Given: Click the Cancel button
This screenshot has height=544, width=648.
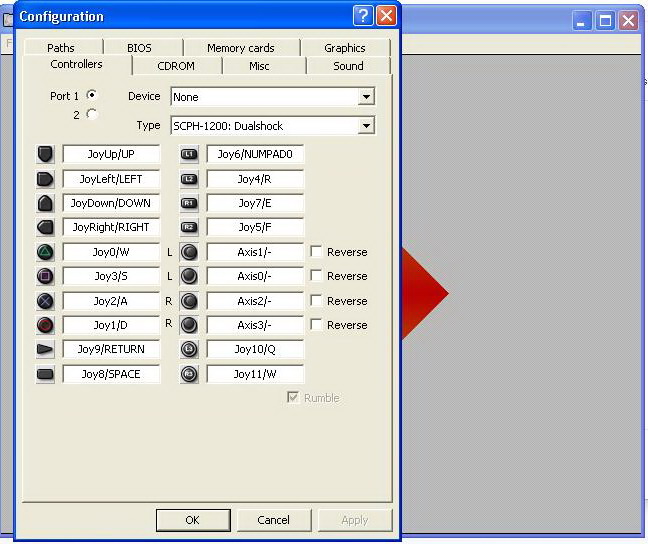Looking at the screenshot, I should [274, 520].
